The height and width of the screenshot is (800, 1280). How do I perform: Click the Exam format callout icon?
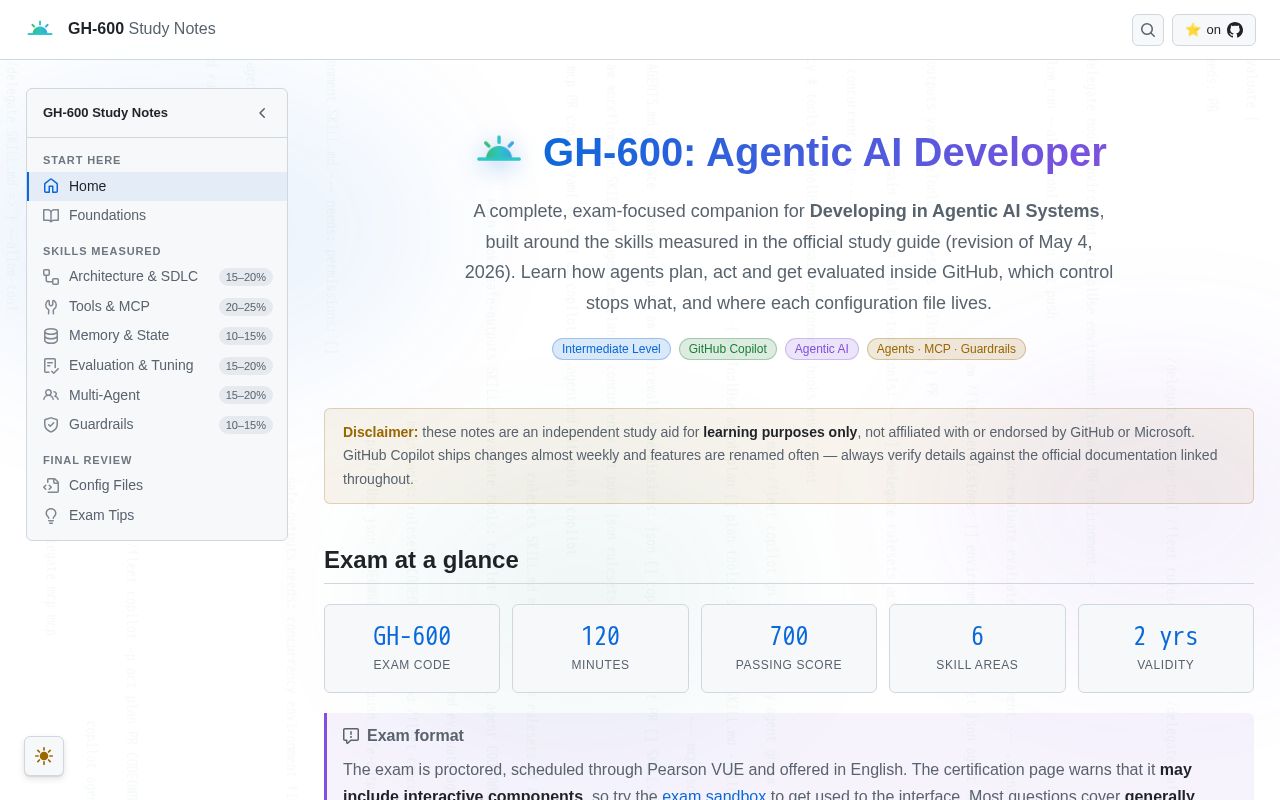pos(351,736)
